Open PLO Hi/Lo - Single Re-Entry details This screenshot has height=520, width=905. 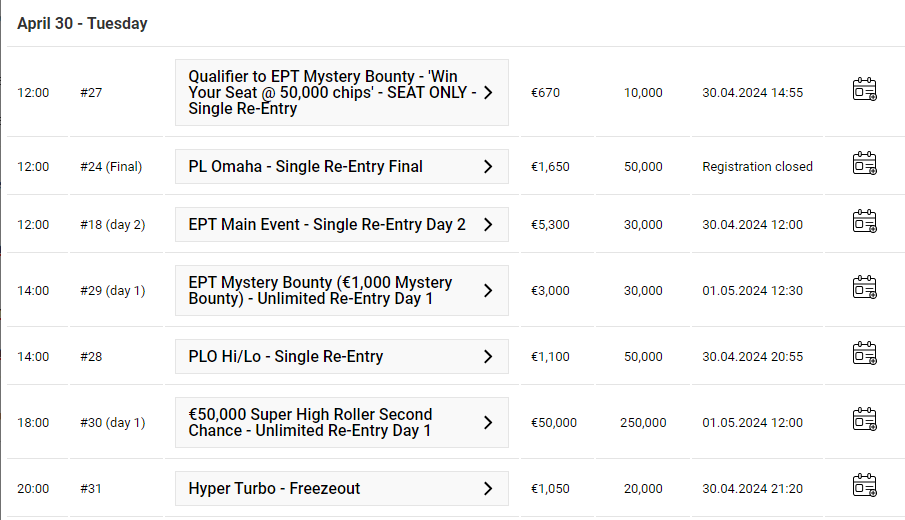tap(342, 357)
